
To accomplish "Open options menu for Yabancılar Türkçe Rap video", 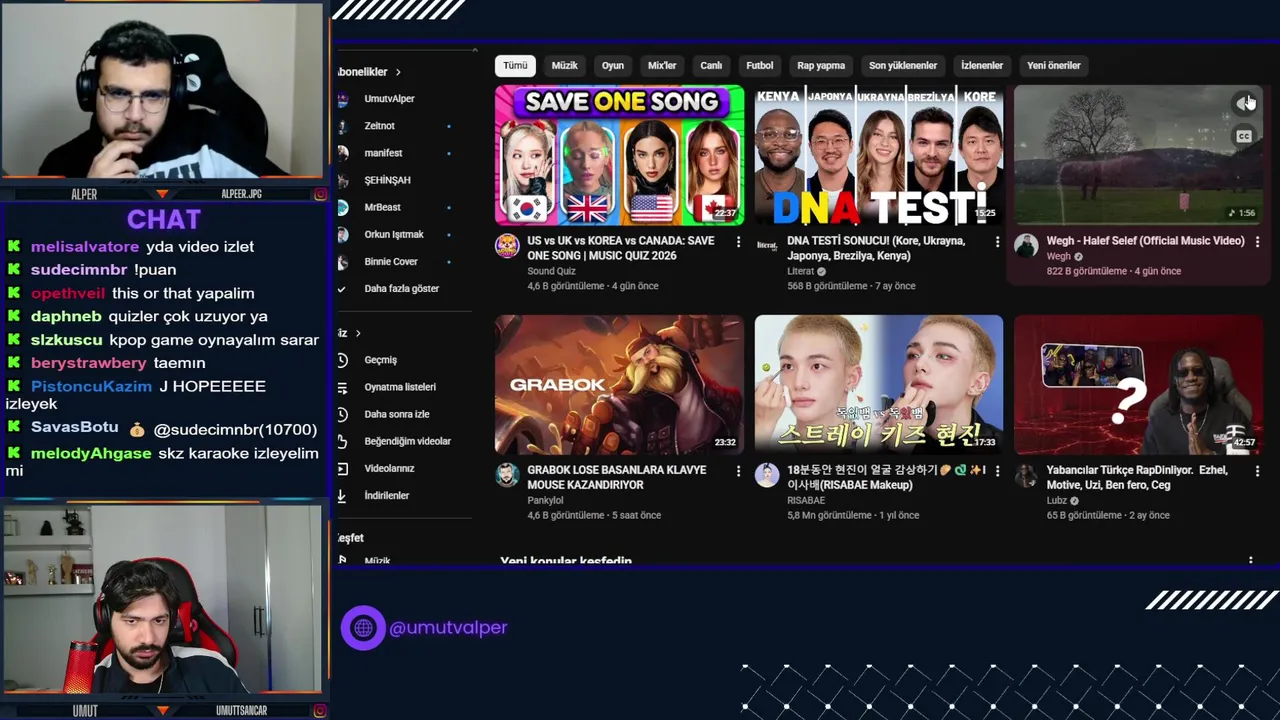I will (1257, 471).
